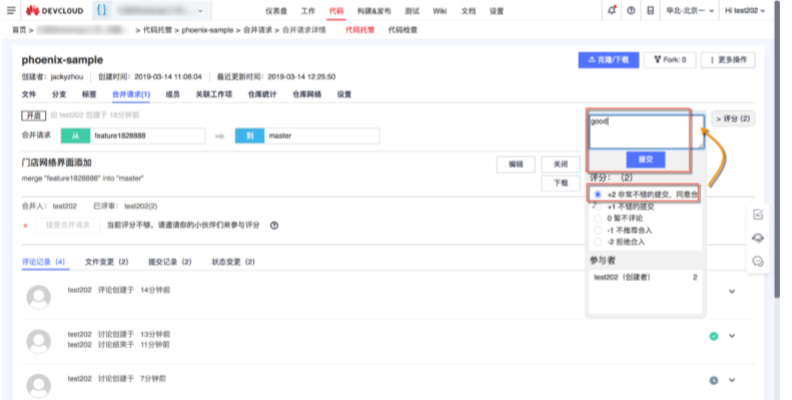Open the 合并请求(1) tab
This screenshot has height=400, width=792.
tap(131, 94)
